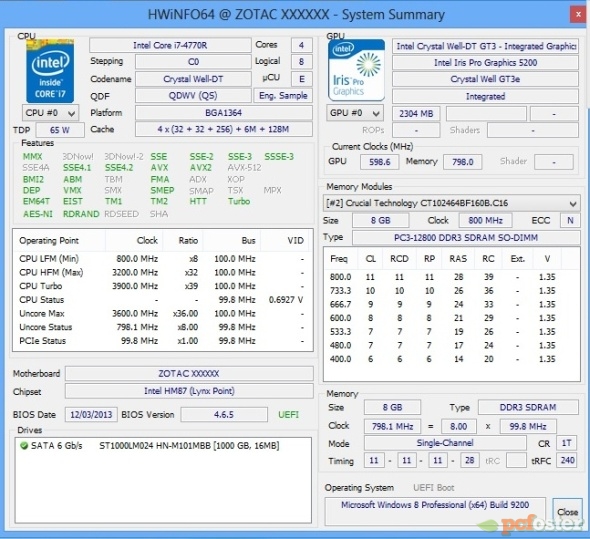Click the RAS column header
The width and height of the screenshot is (590, 539).
(458, 259)
